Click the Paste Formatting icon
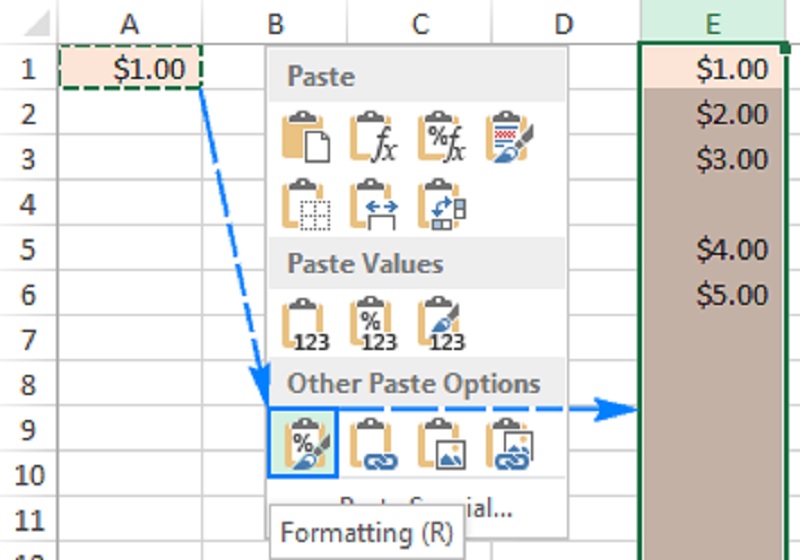This screenshot has width=800, height=560. click(303, 443)
